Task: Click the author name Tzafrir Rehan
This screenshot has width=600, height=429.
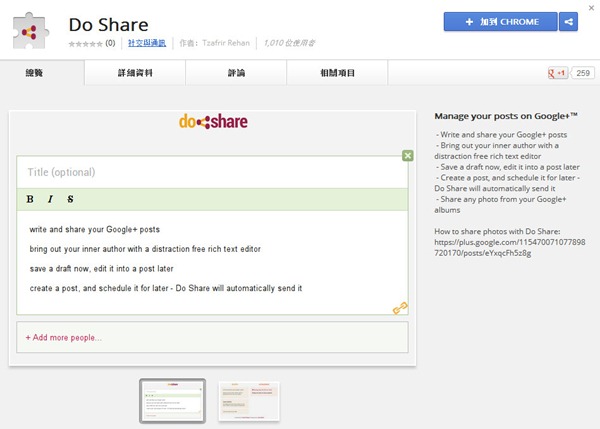Action: point(226,43)
